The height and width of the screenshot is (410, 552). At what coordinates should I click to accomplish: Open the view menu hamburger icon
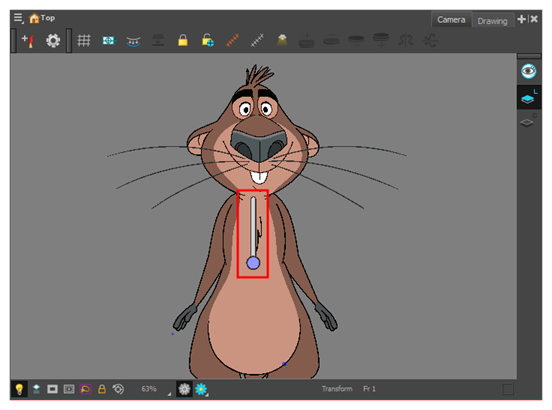point(19,18)
